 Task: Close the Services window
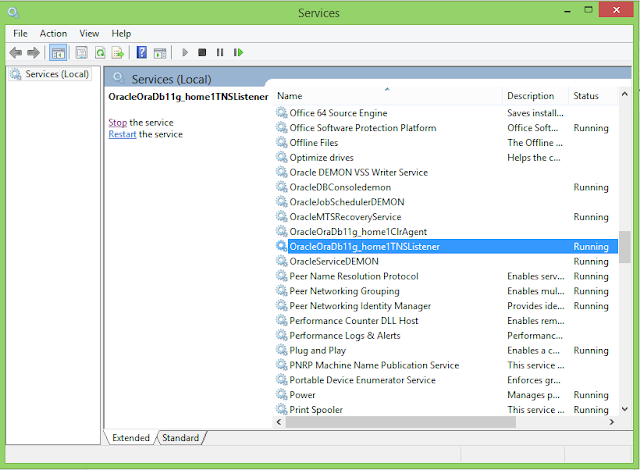616,10
